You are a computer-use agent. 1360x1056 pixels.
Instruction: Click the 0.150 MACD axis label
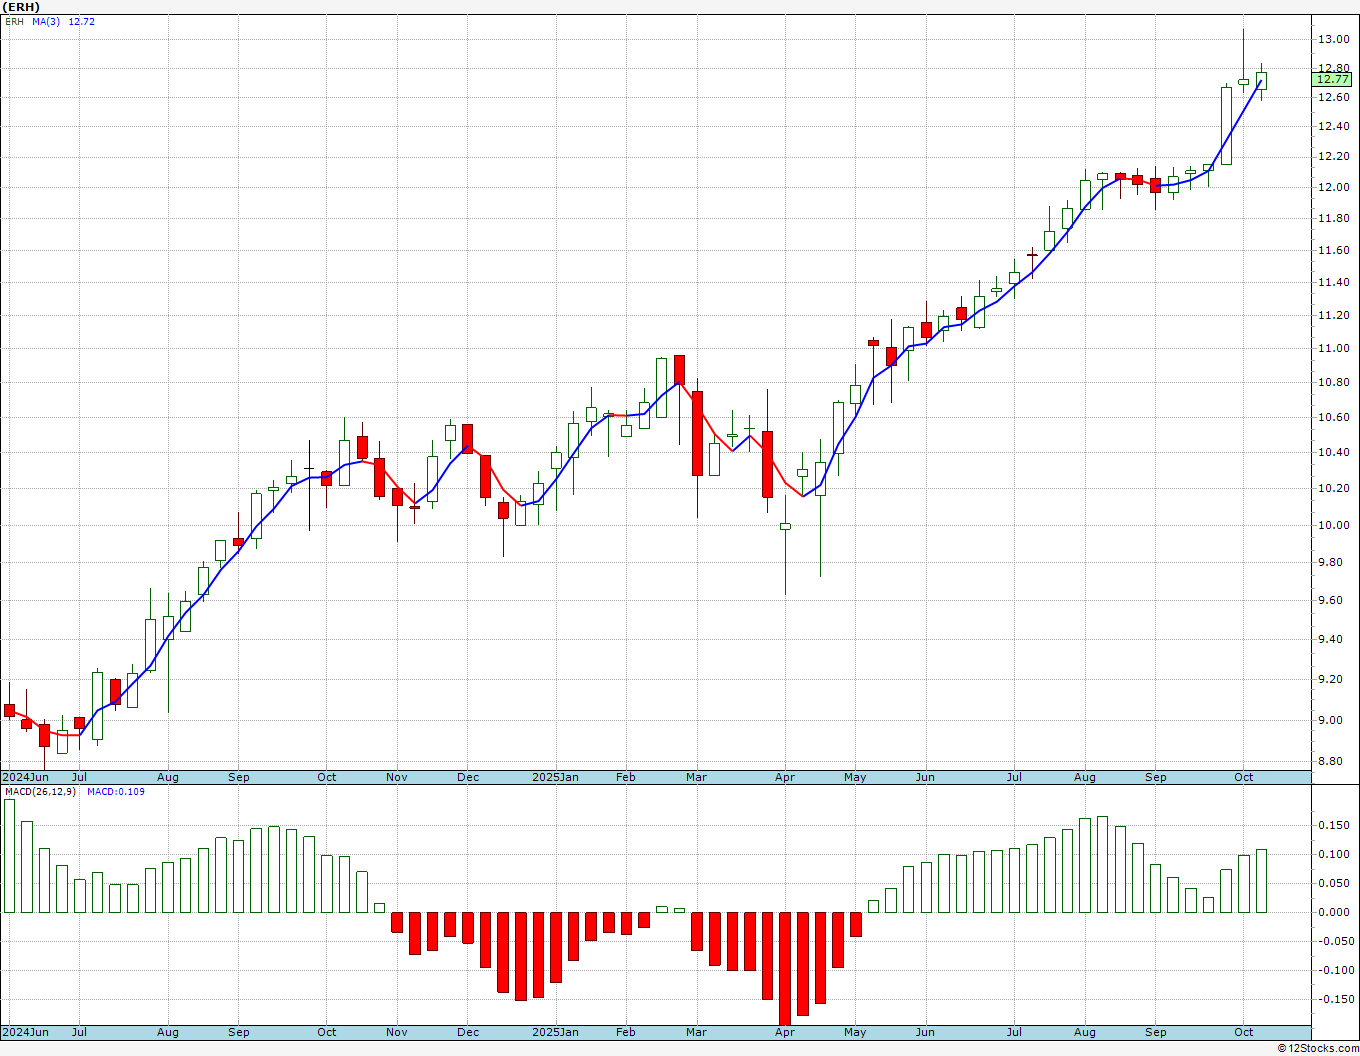click(x=1333, y=825)
